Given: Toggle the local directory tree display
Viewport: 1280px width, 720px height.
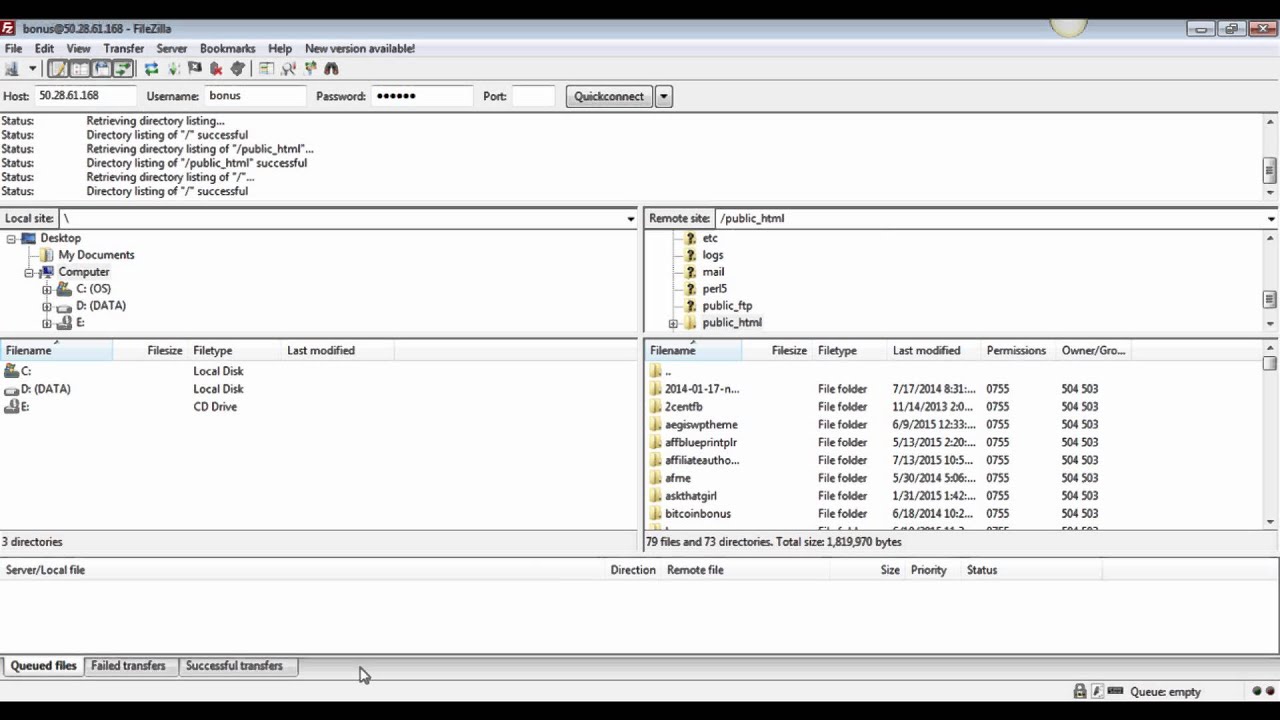Looking at the screenshot, I should (x=79, y=69).
